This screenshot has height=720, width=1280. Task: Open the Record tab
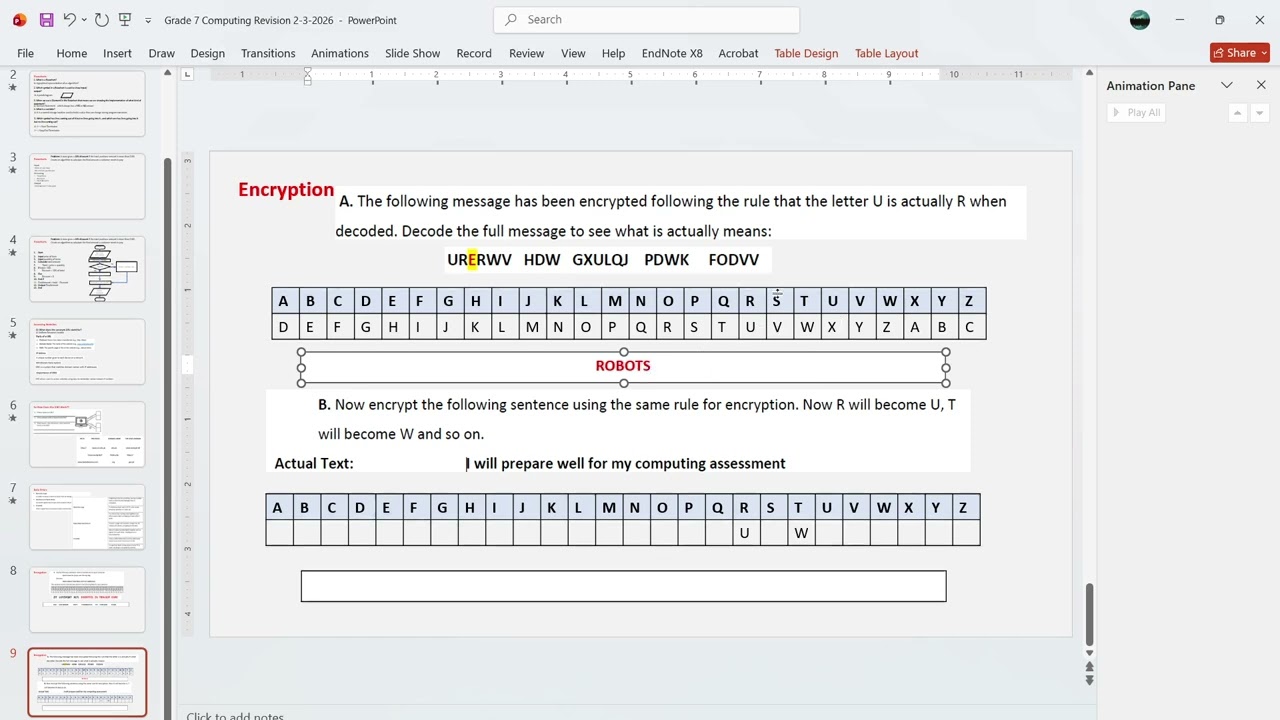coord(474,53)
